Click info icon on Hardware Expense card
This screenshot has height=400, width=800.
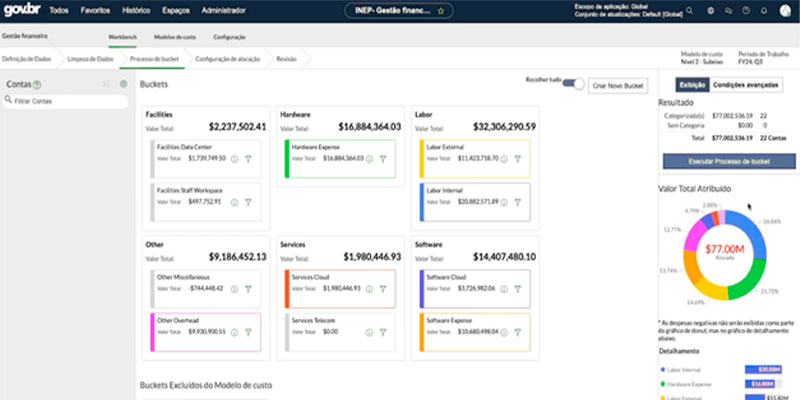(369, 159)
